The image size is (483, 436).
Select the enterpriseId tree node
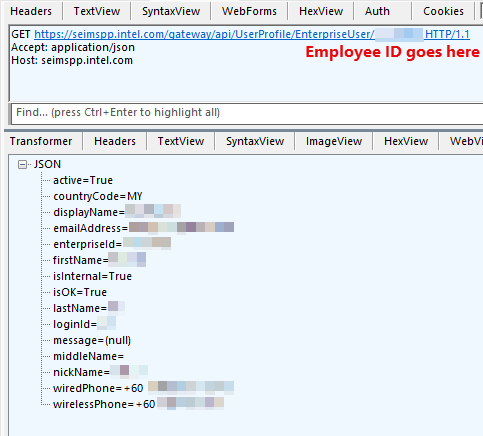coord(112,244)
